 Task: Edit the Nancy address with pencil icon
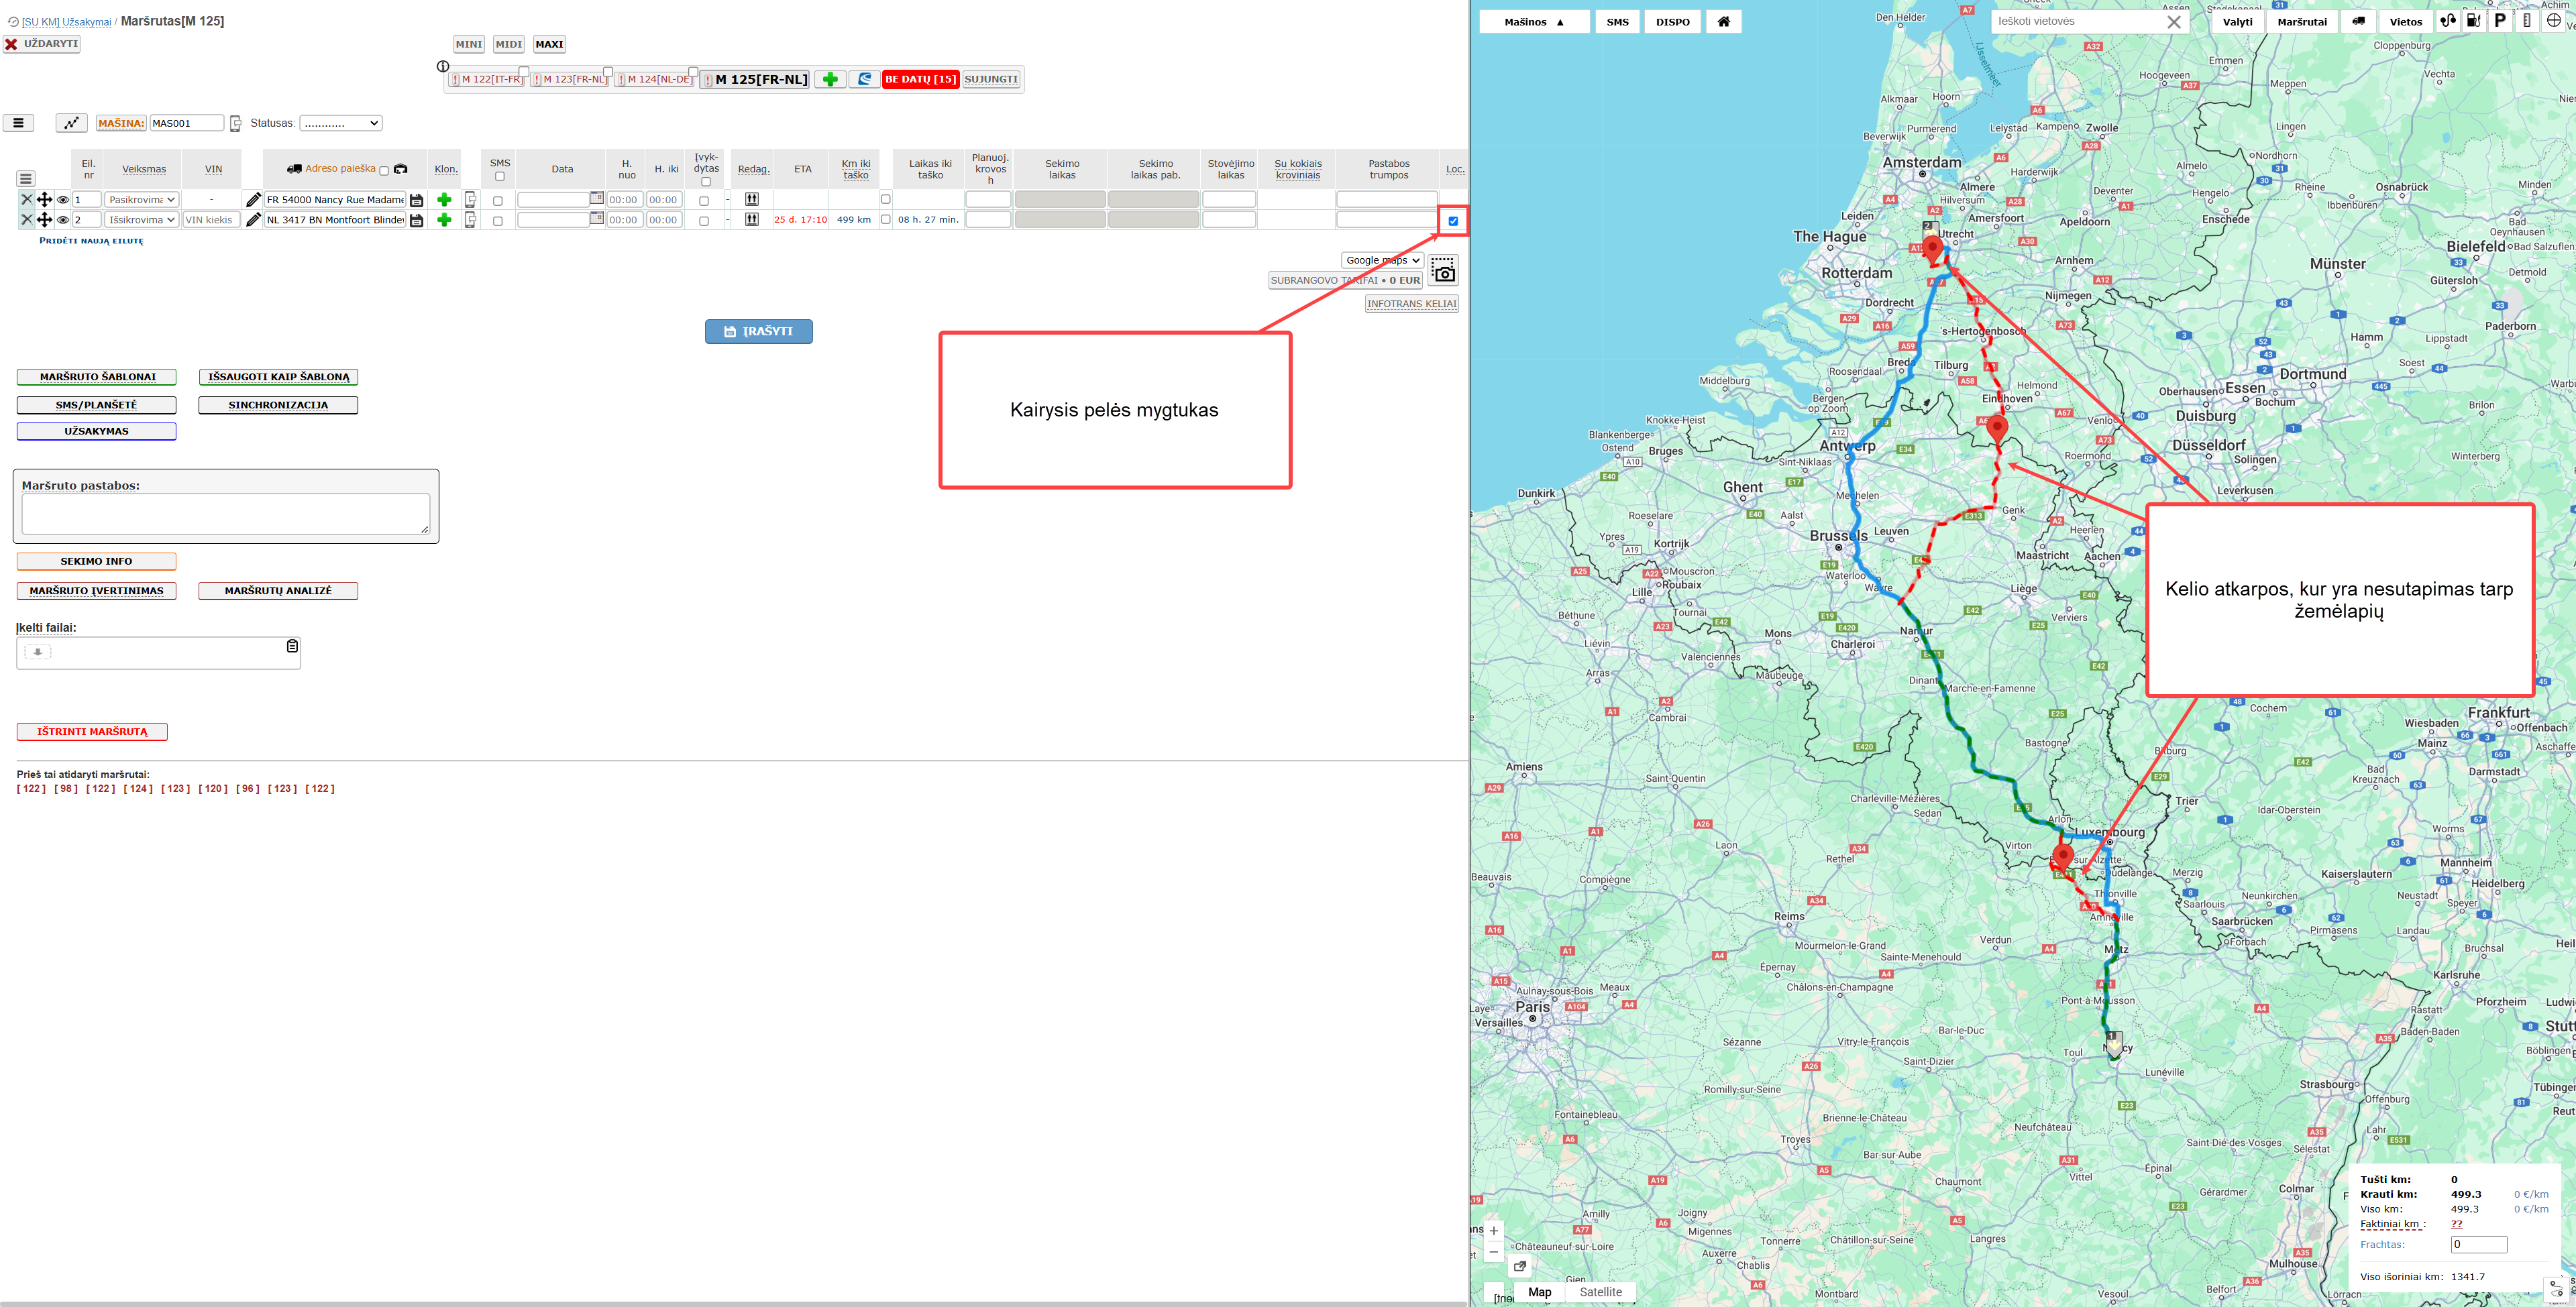click(253, 200)
